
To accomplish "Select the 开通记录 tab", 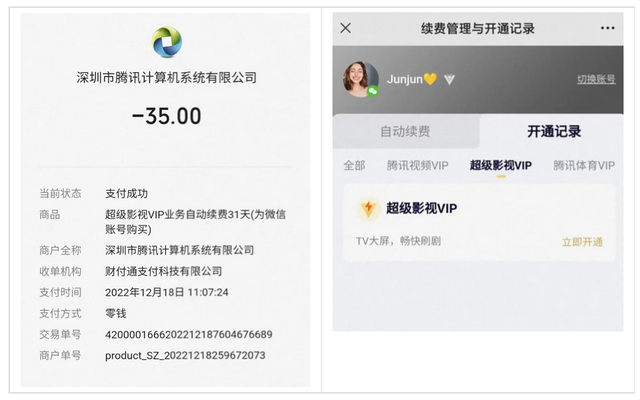I will pos(554,131).
